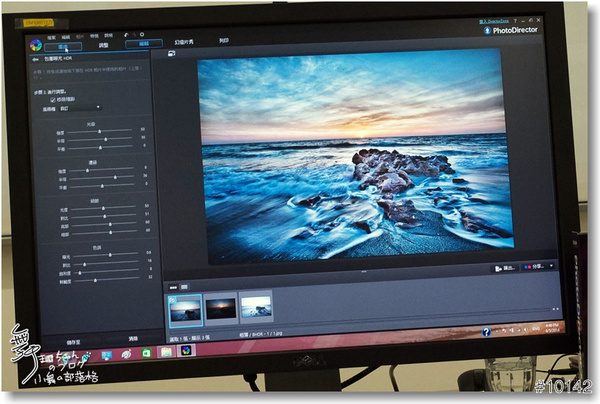600x404 pixels.
Task: Expand the Share button dropdown arrow
Action: (551, 266)
